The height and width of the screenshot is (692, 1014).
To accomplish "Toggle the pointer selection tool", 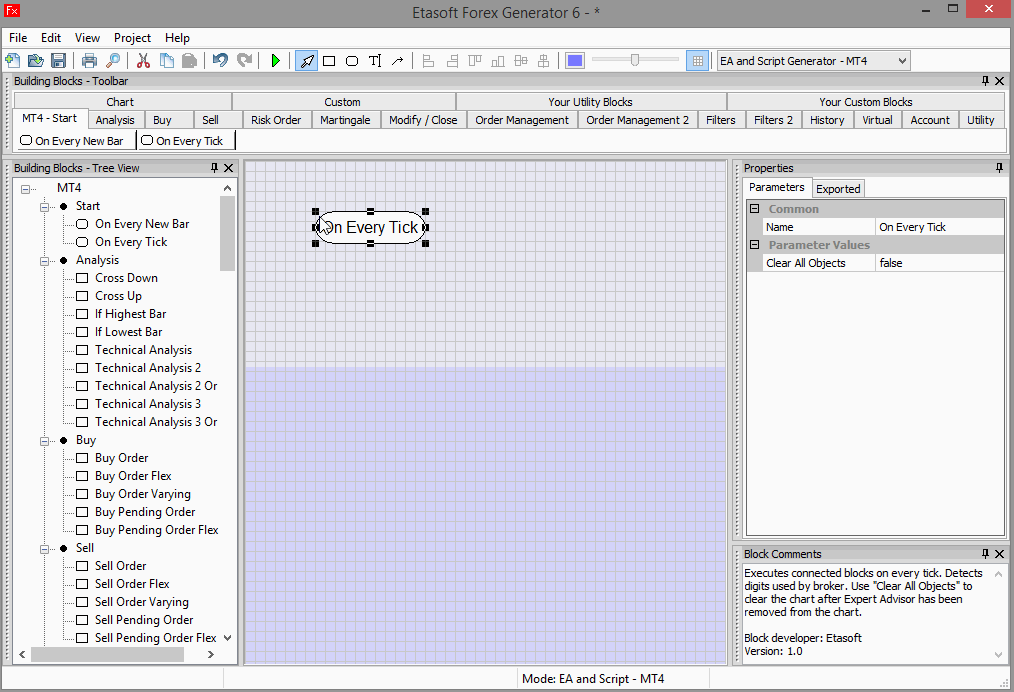I will coord(306,61).
